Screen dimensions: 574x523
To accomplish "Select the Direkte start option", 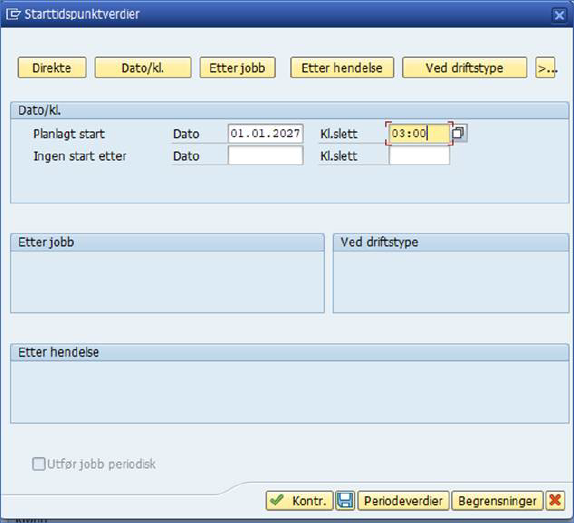I will click(x=52, y=68).
